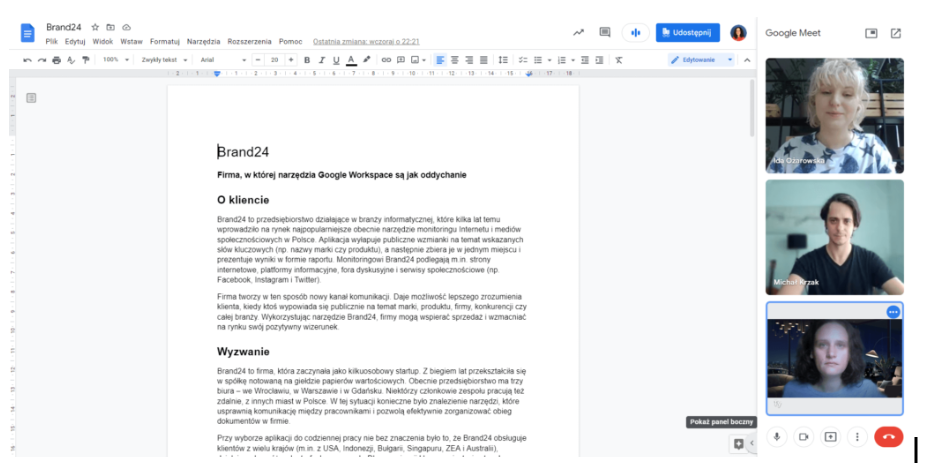Viewport: 930px width, 472px height.
Task: Open the Arial font dropdown
Action: (x=223, y=60)
